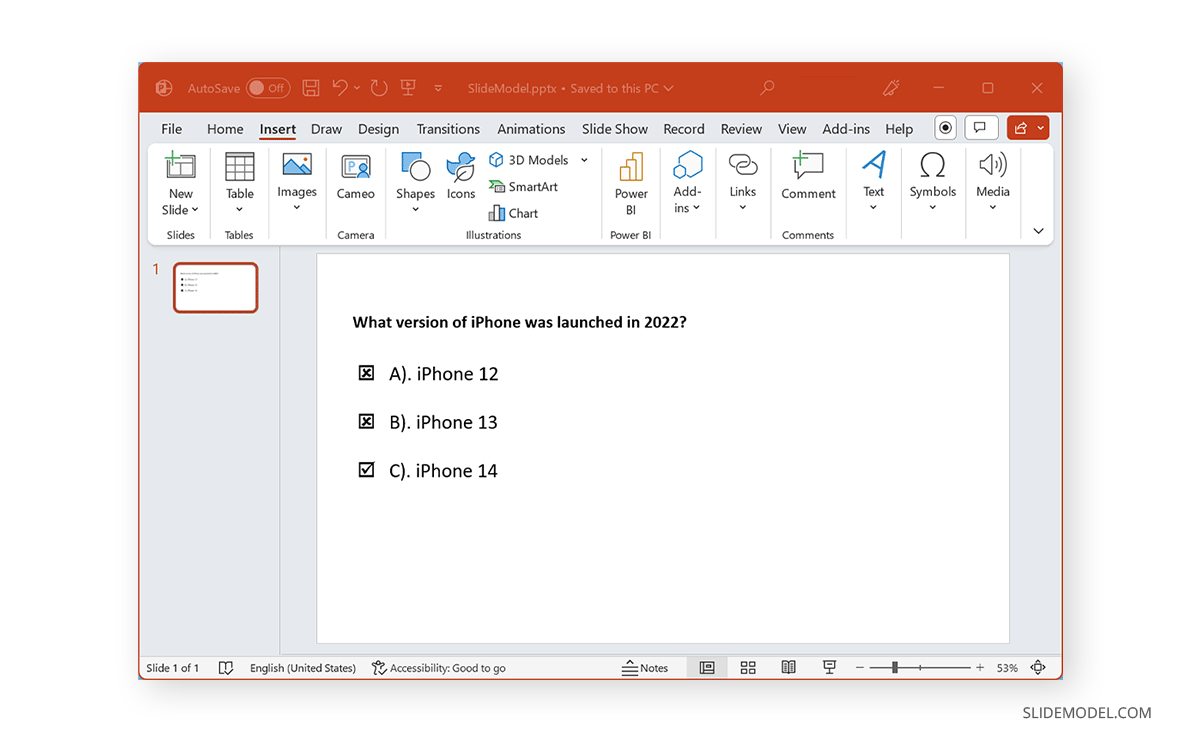Click the SlideModel.pptx file name
The width and height of the screenshot is (1200, 743).
coord(514,88)
